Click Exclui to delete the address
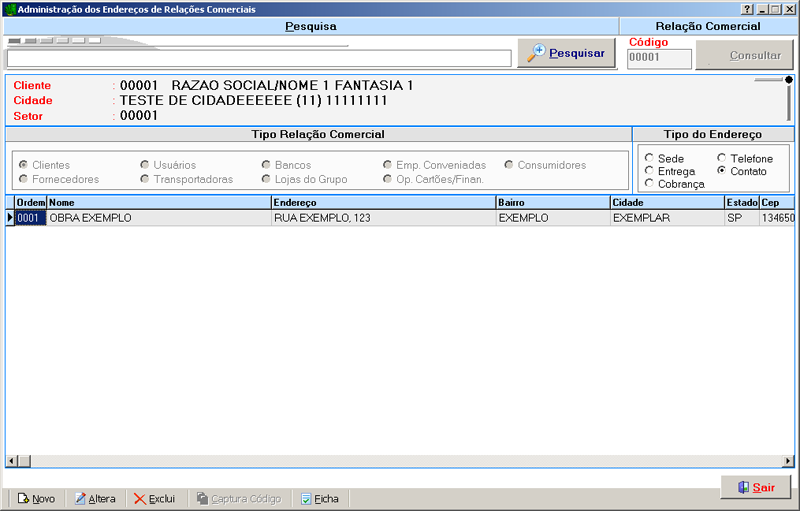 click(153, 499)
